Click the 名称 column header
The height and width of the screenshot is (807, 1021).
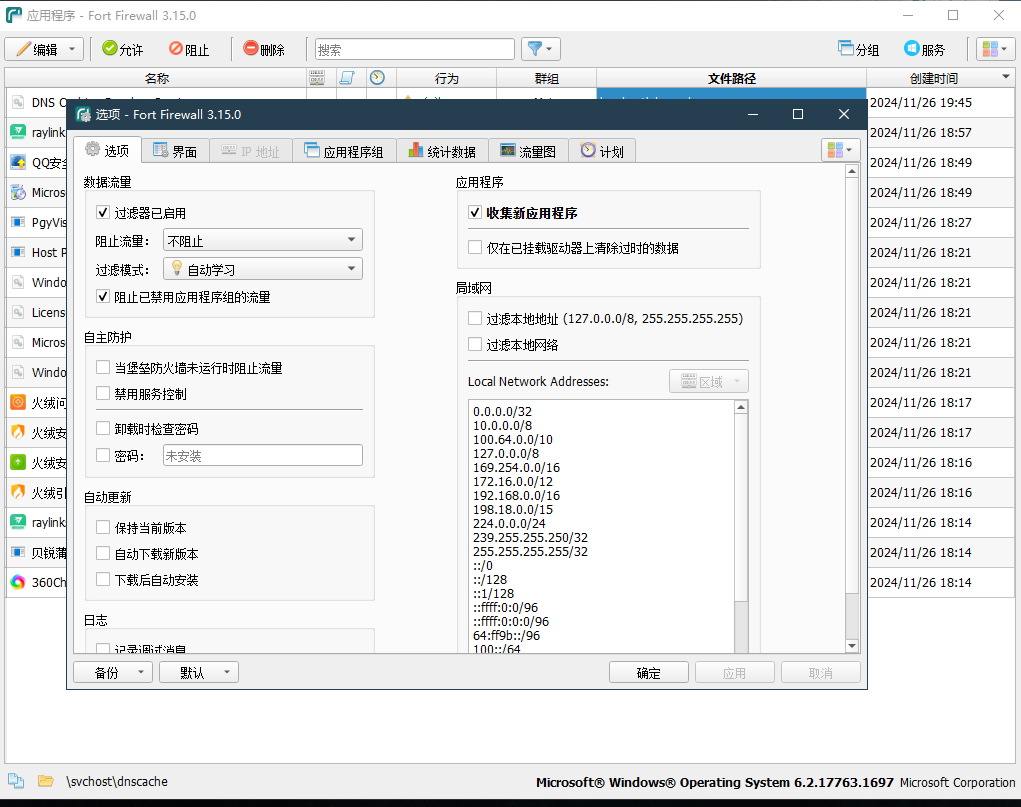pyautogui.click(x=156, y=79)
